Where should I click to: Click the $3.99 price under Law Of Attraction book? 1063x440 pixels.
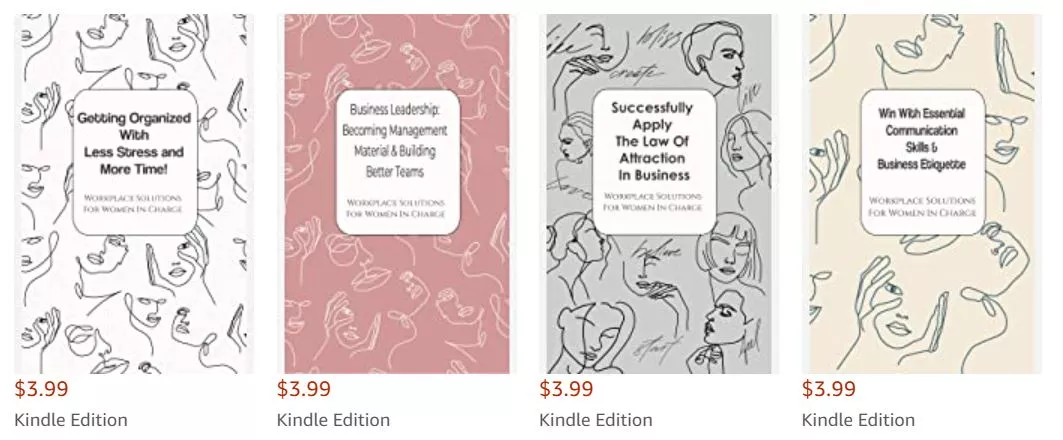coord(567,389)
